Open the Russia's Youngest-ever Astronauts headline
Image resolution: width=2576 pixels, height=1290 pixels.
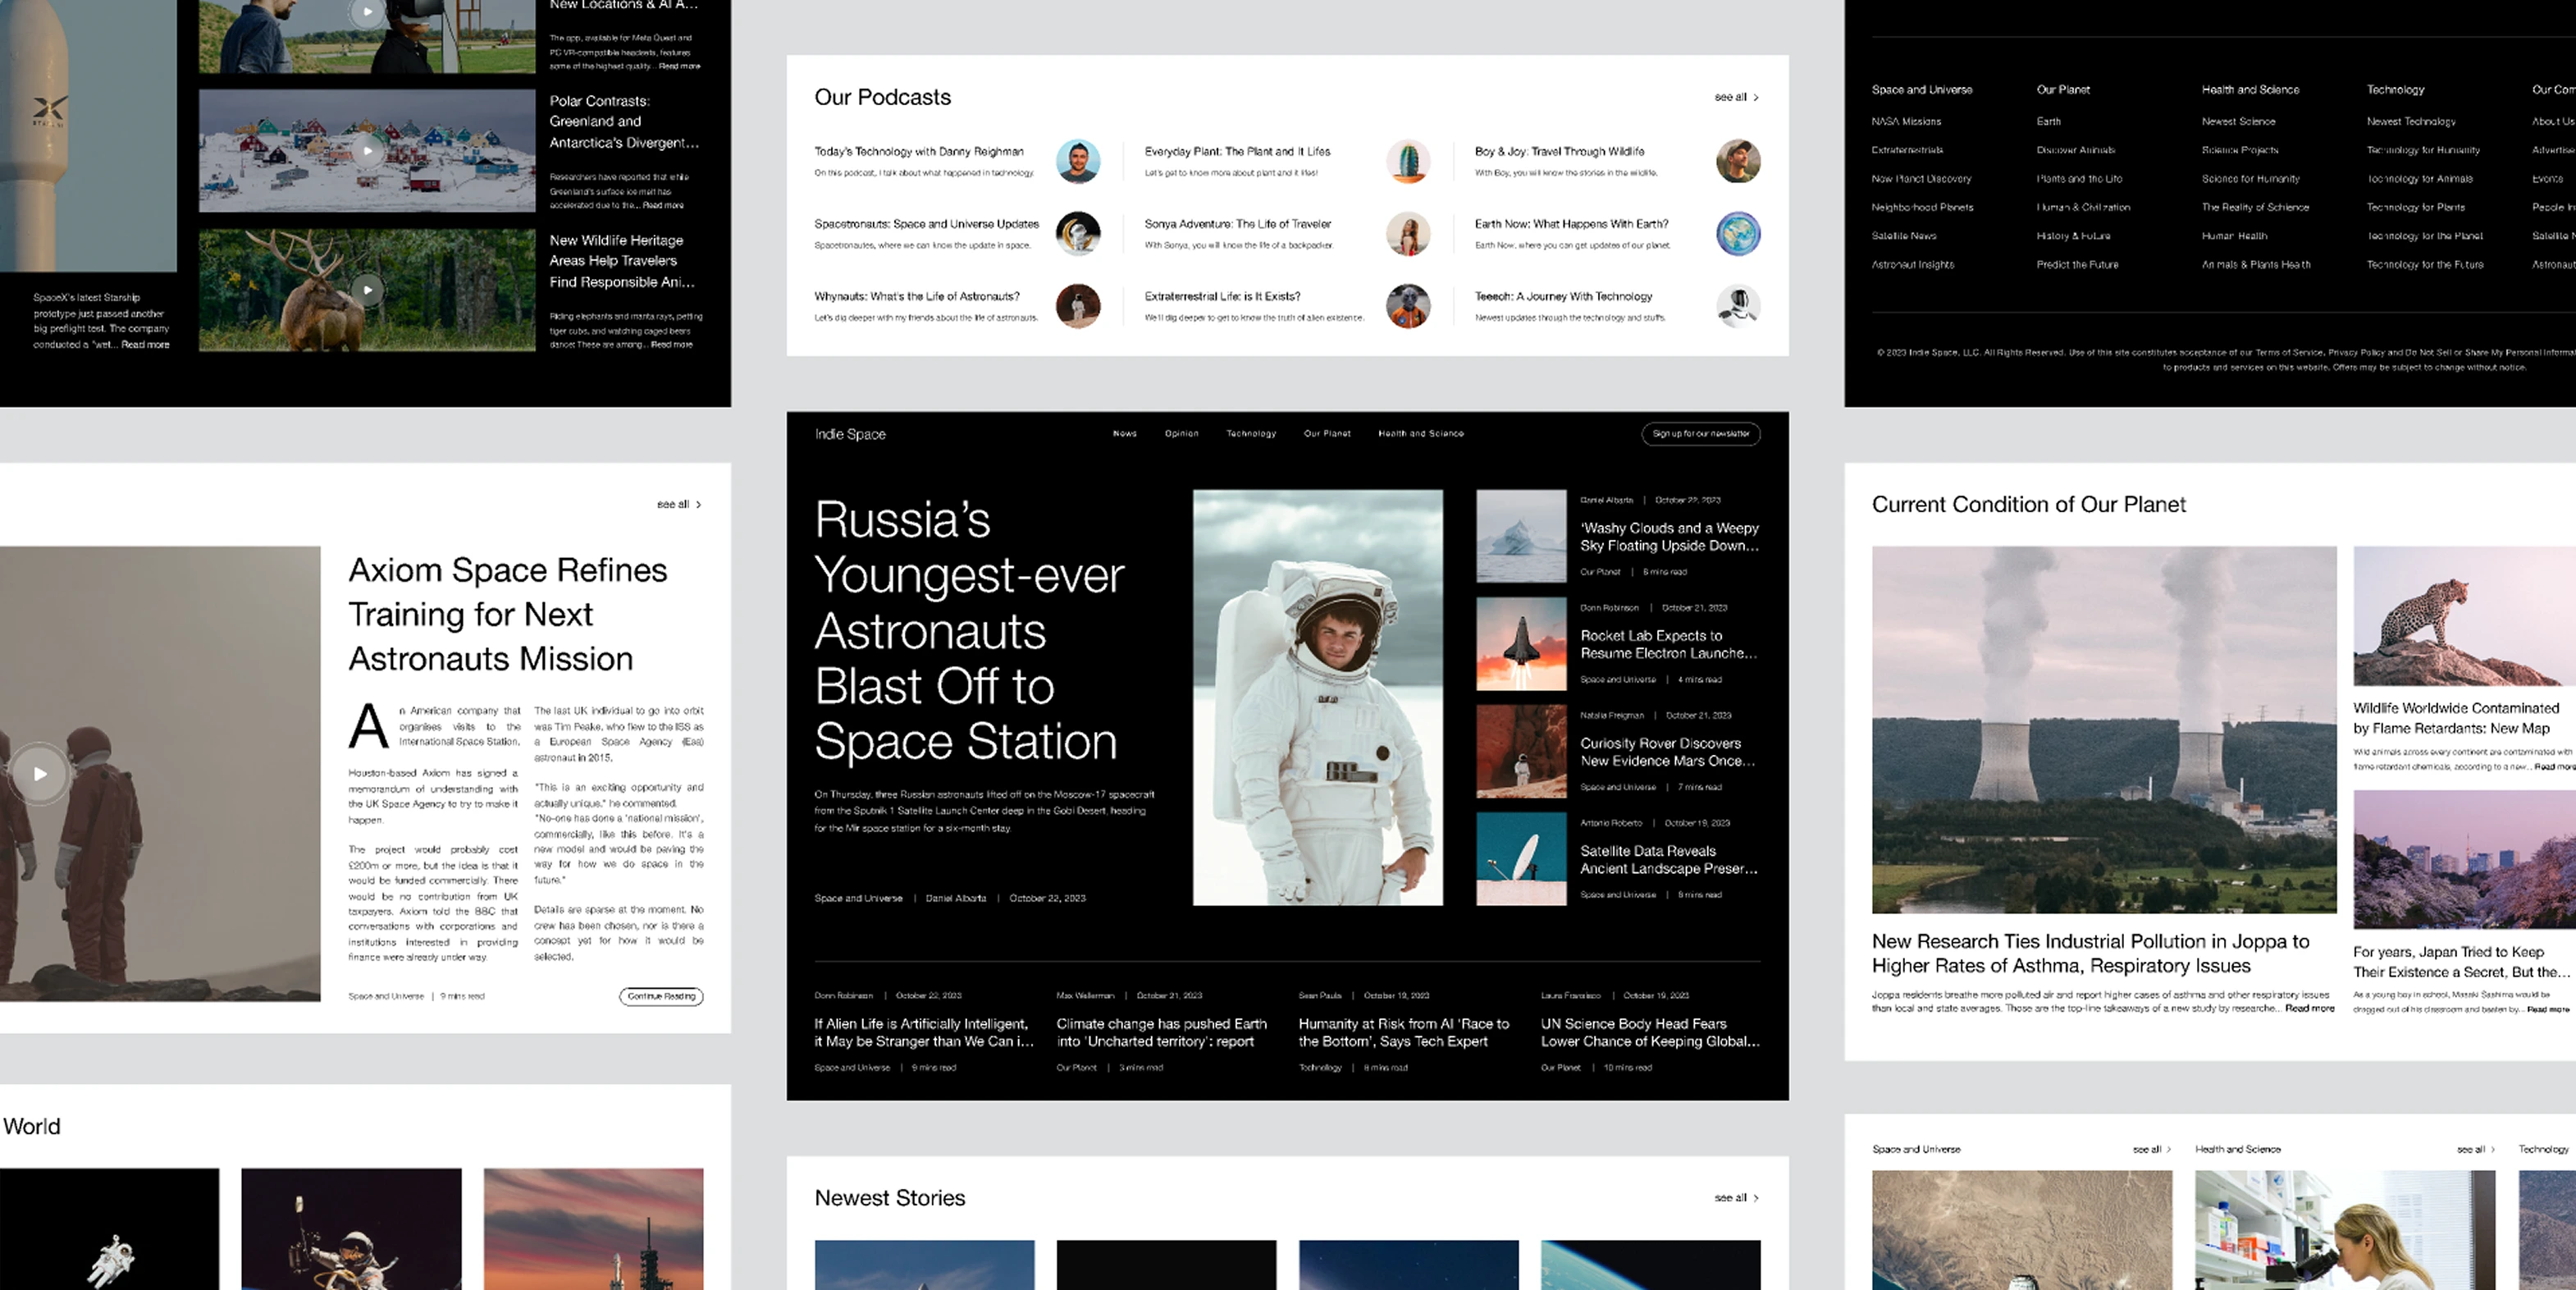click(967, 630)
